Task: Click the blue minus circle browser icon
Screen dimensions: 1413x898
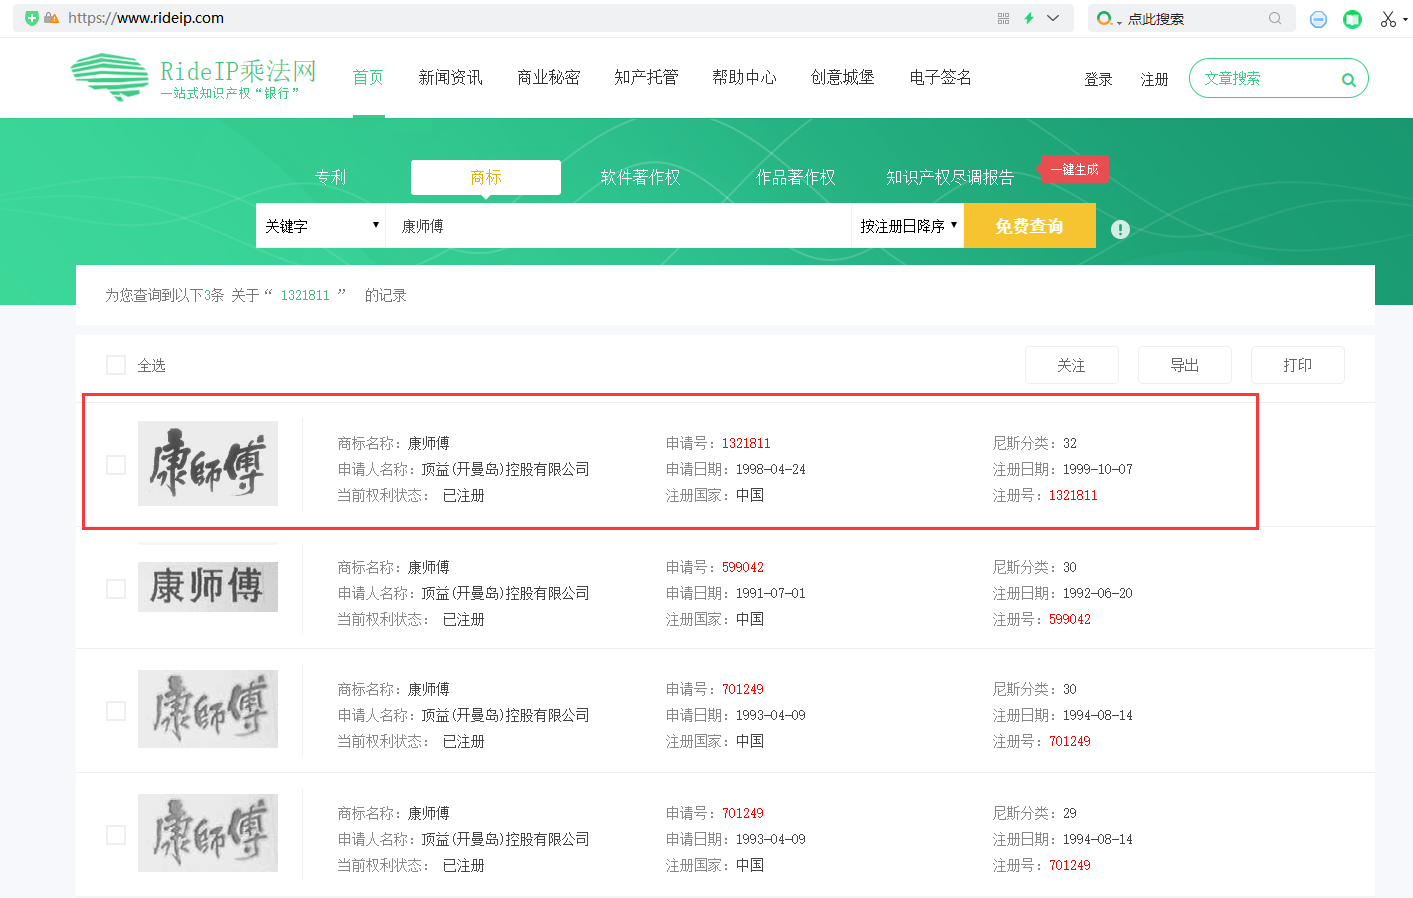Action: click(1318, 19)
